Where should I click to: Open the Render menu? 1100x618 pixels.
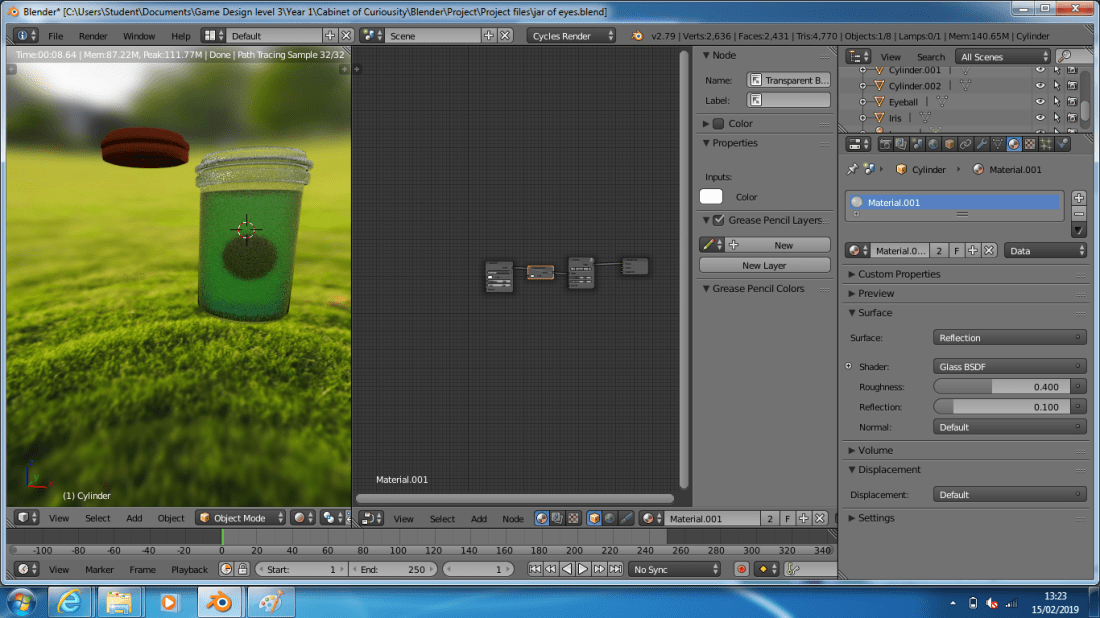(x=93, y=36)
